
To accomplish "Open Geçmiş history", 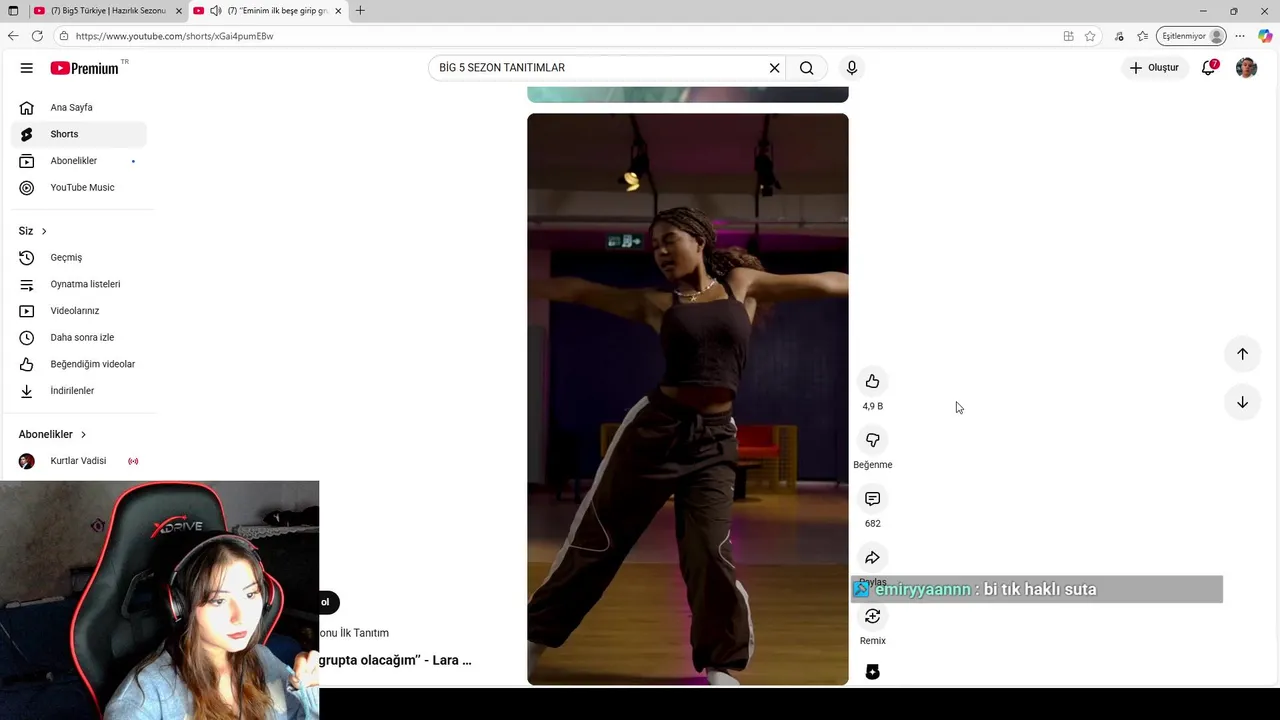I will 79,257.
